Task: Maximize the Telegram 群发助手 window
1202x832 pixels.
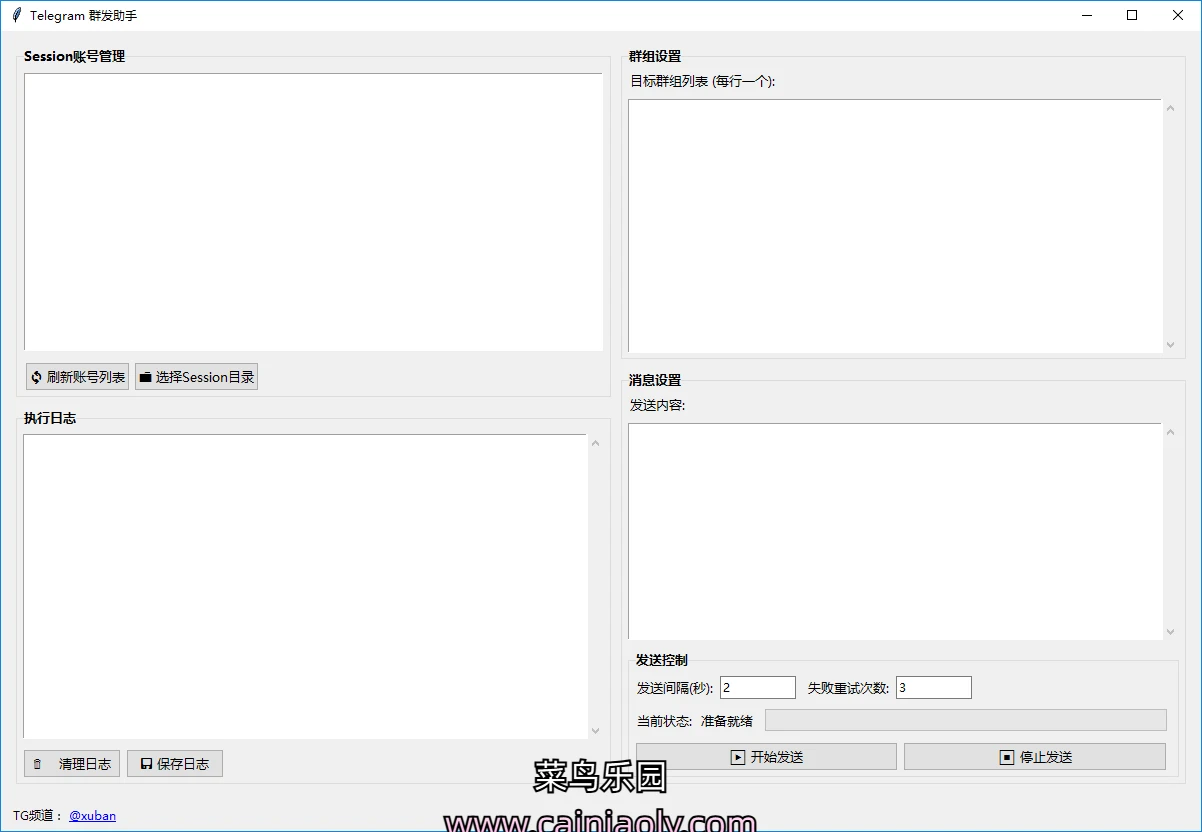Action: (x=1132, y=15)
